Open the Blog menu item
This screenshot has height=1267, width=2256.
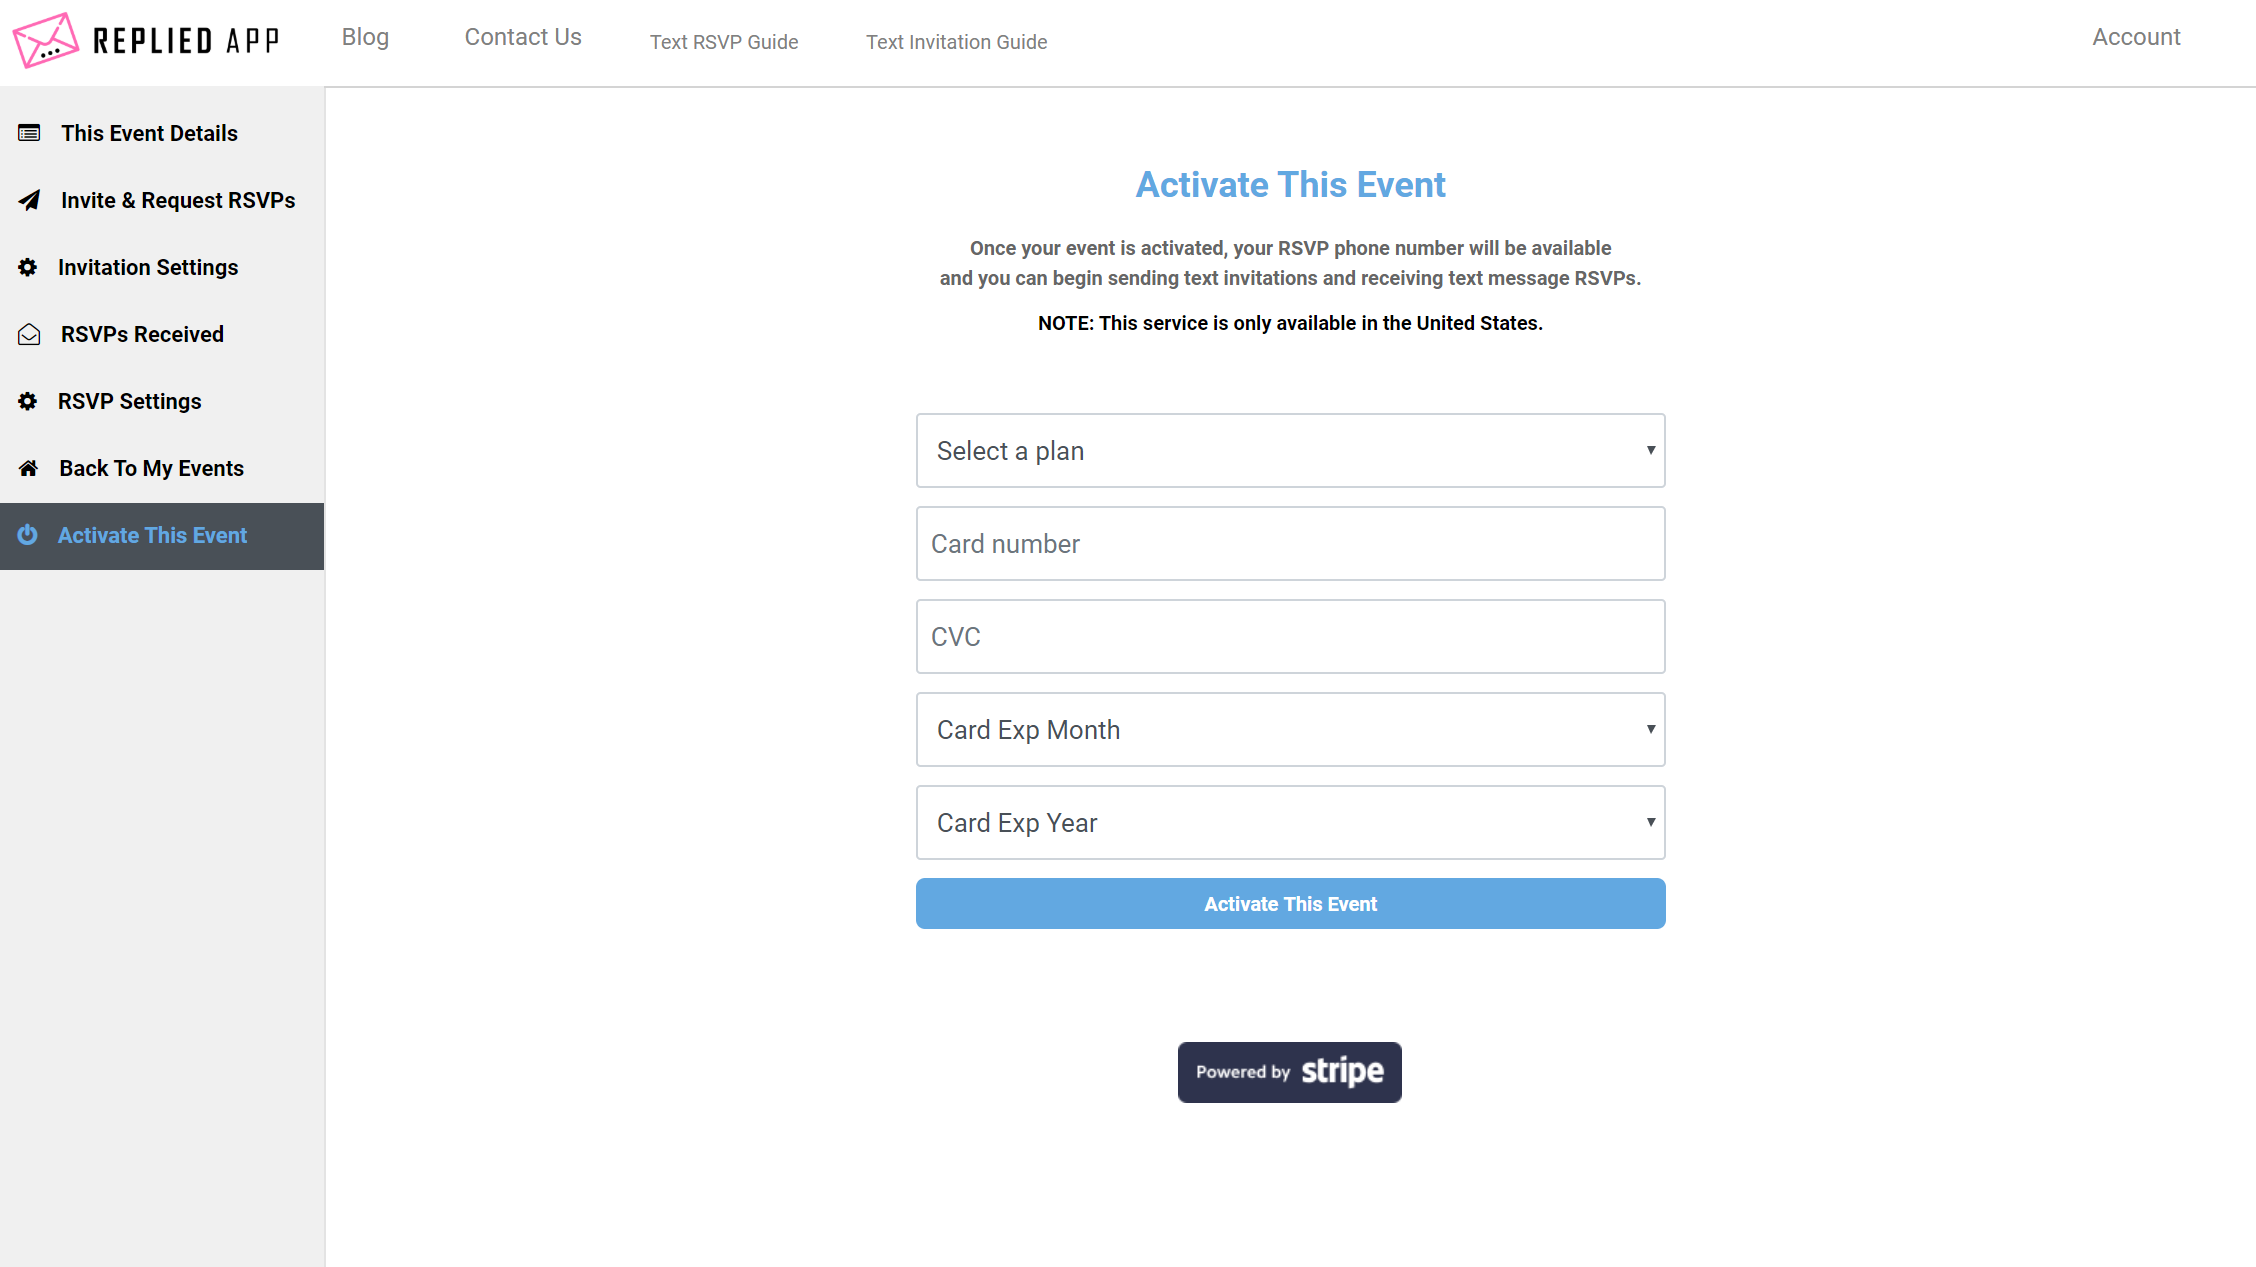point(365,37)
